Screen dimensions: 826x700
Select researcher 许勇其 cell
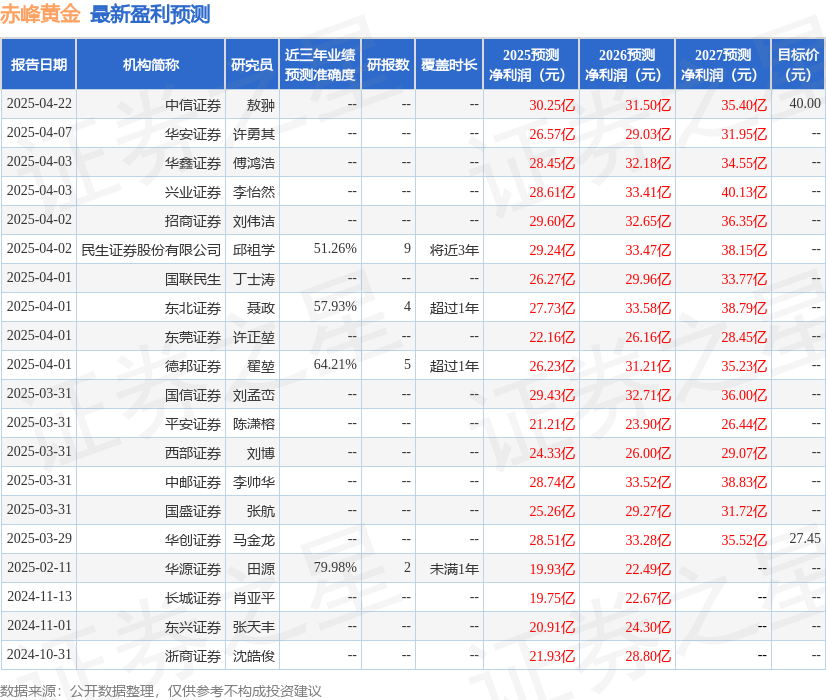click(x=254, y=134)
